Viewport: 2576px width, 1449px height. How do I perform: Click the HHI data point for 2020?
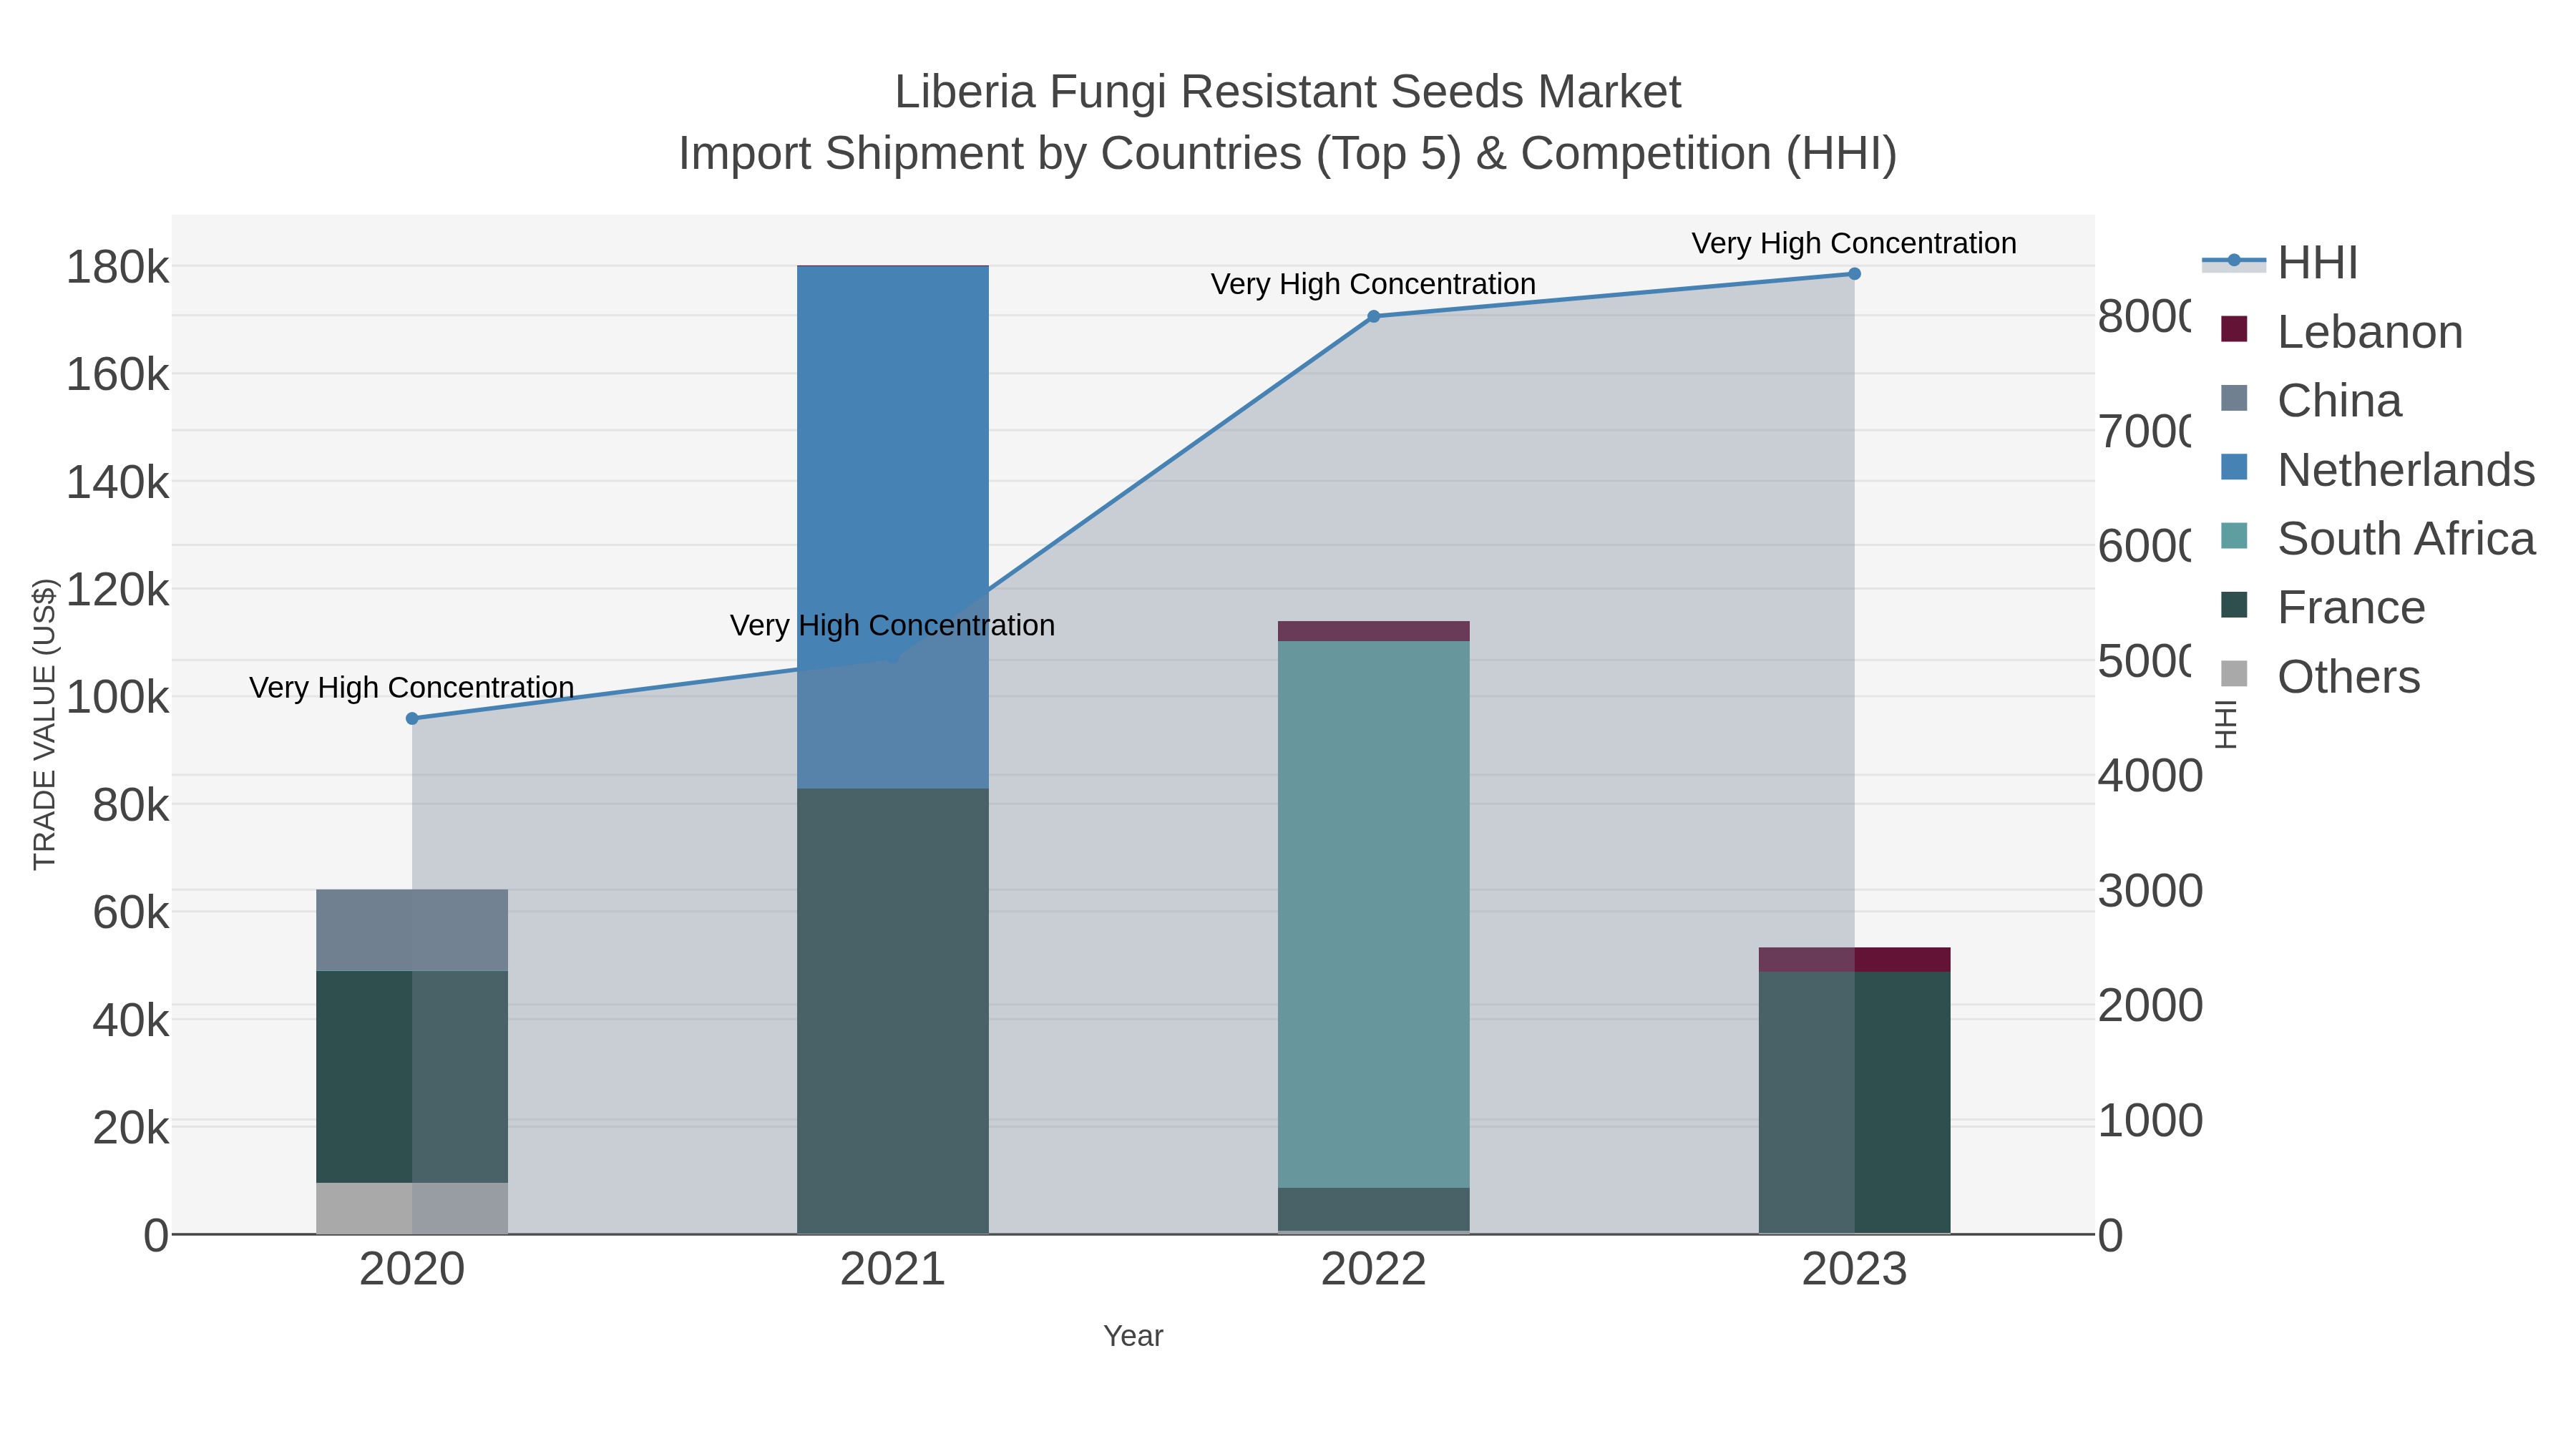coord(412,719)
